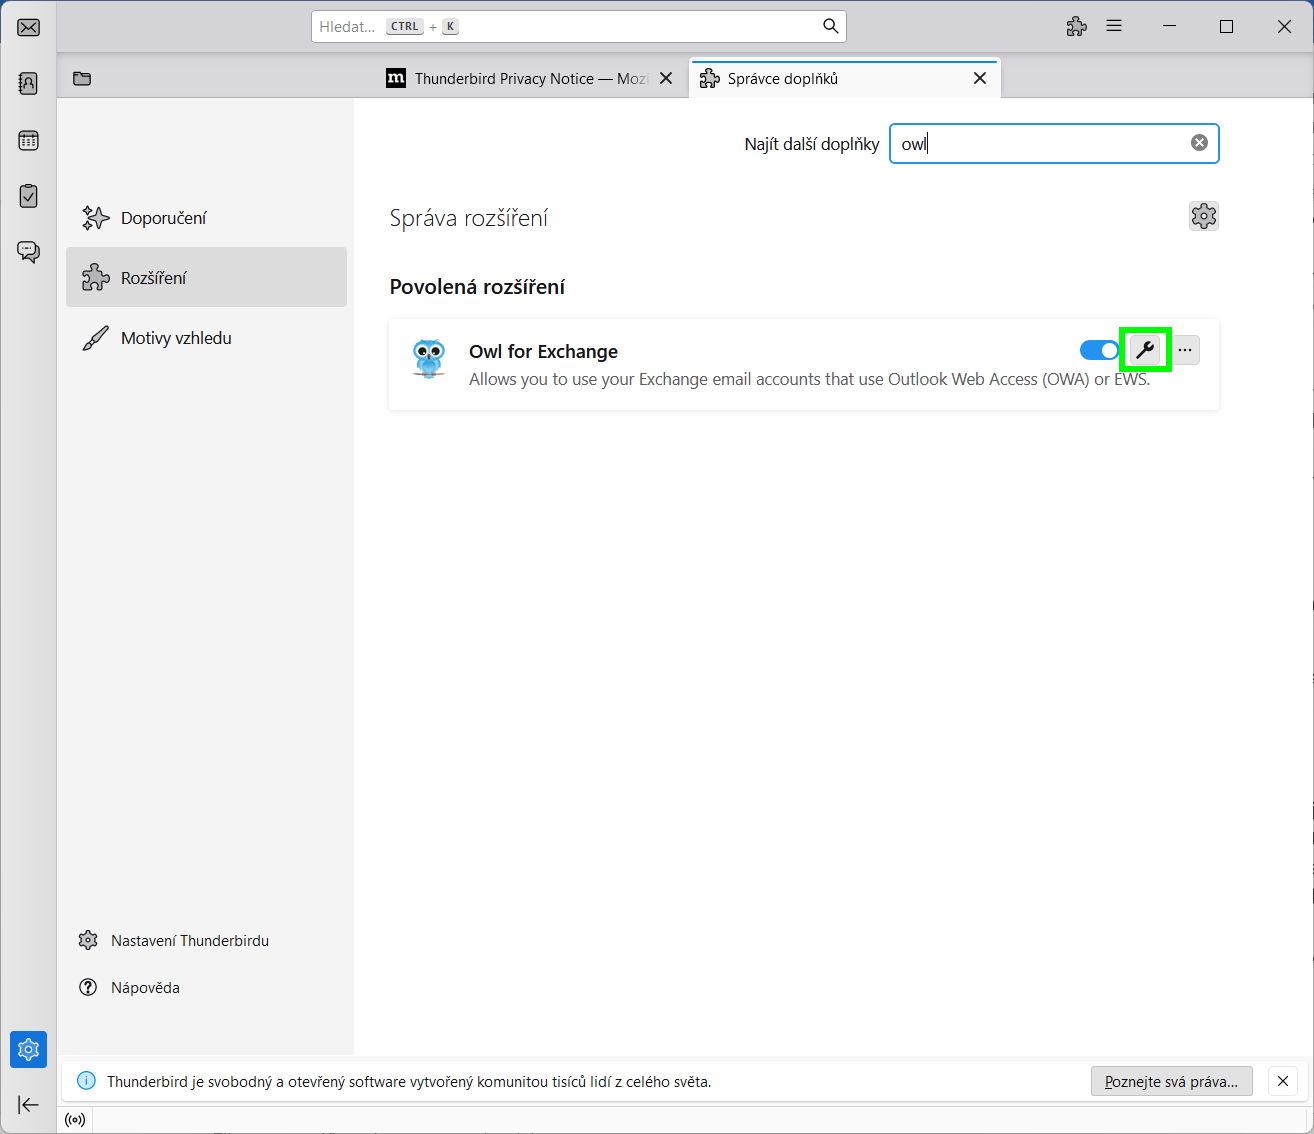Open the puzzle-piece add-ons toolbar icon
Viewport: 1314px width, 1134px height.
point(1076,27)
